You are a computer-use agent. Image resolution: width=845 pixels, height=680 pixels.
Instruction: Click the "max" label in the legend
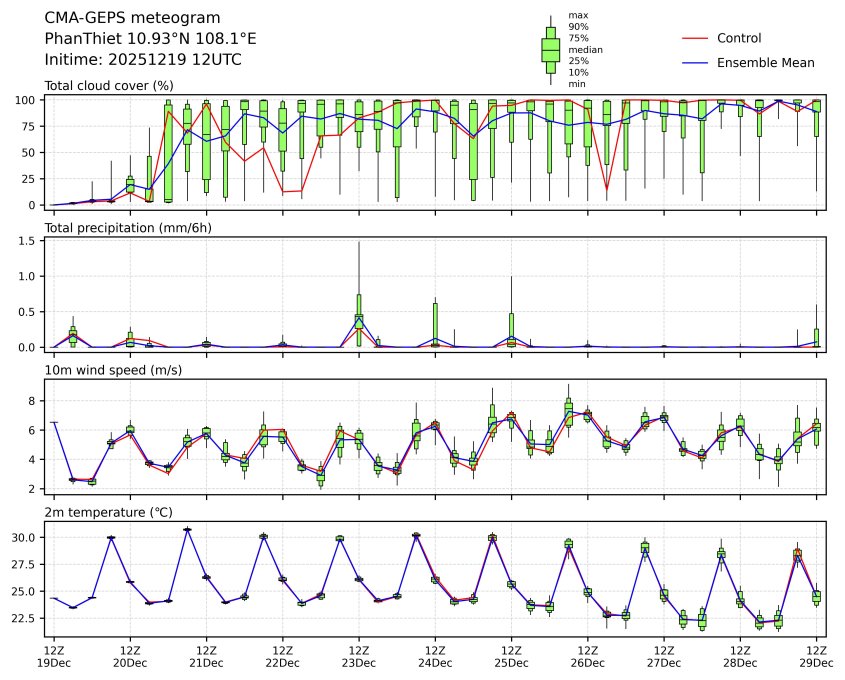tap(577, 15)
